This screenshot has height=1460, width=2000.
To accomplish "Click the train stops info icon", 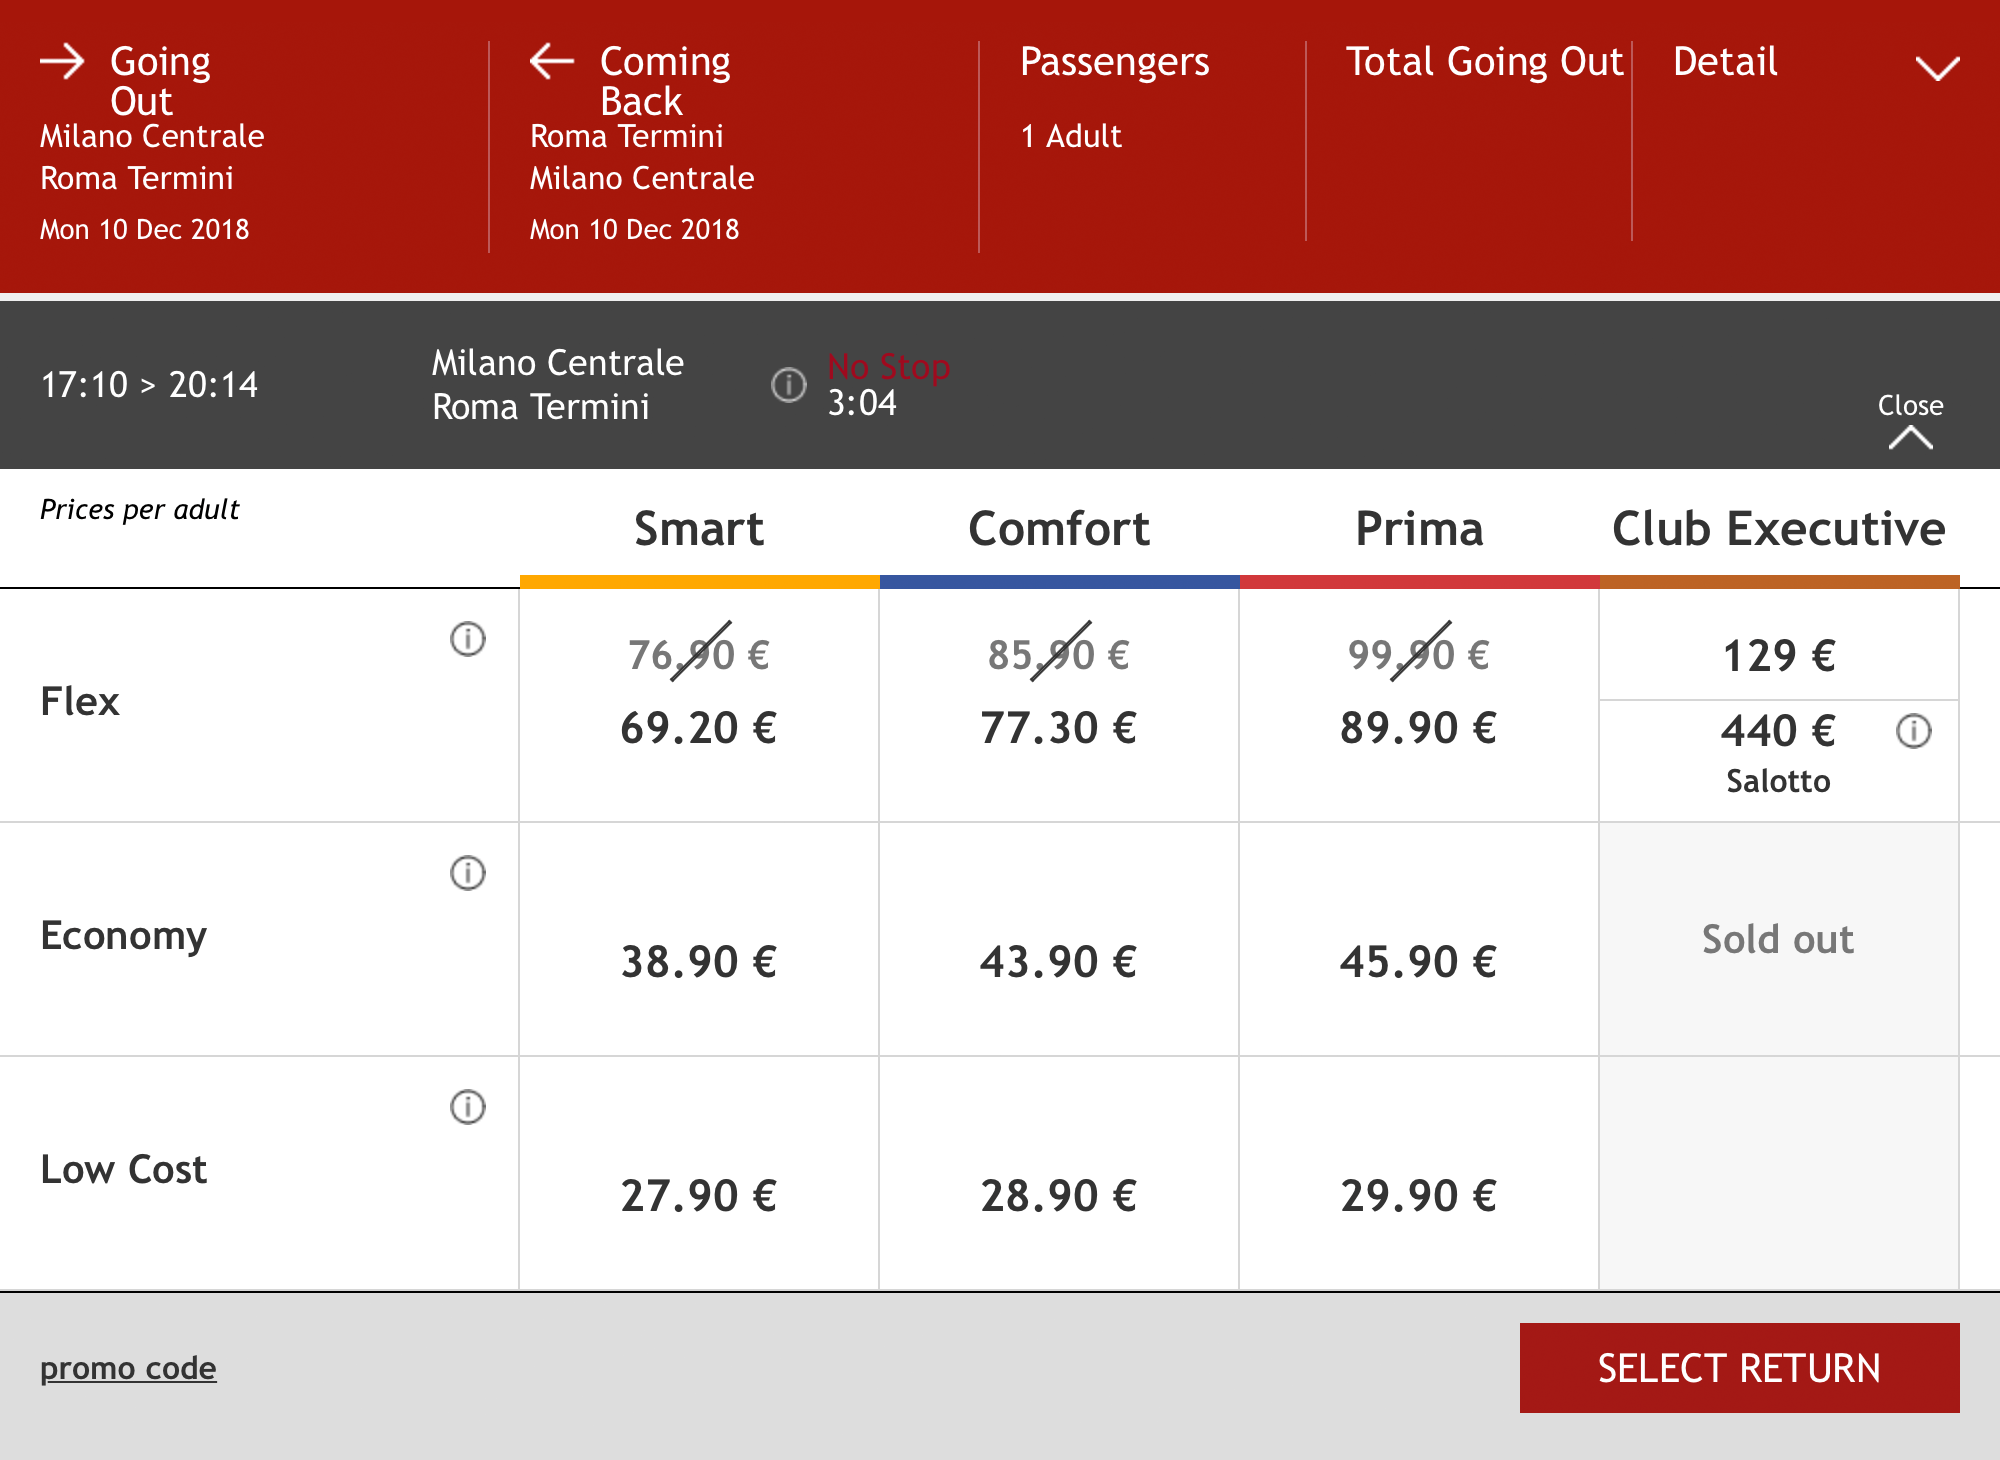I will 789,384.
